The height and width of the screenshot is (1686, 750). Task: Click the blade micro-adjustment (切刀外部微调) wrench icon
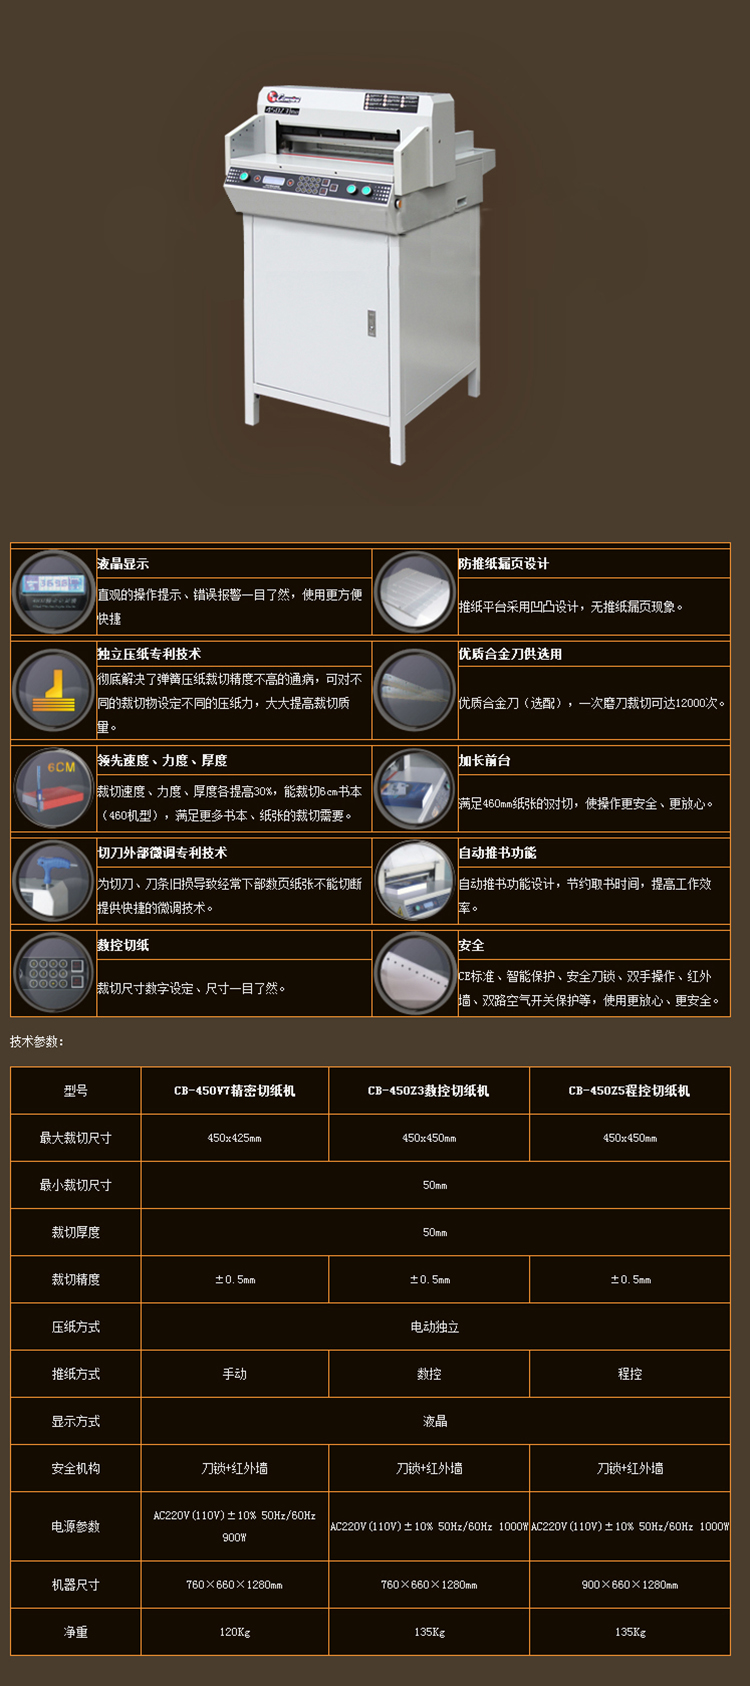pos(54,880)
